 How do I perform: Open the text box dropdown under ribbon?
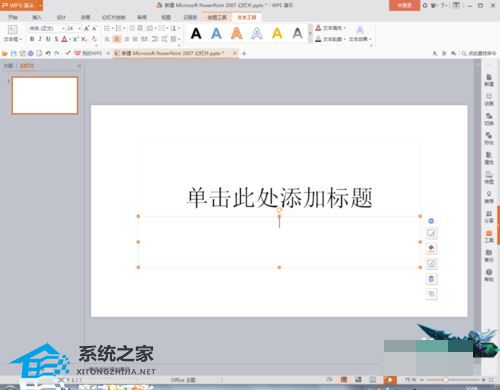(13, 39)
